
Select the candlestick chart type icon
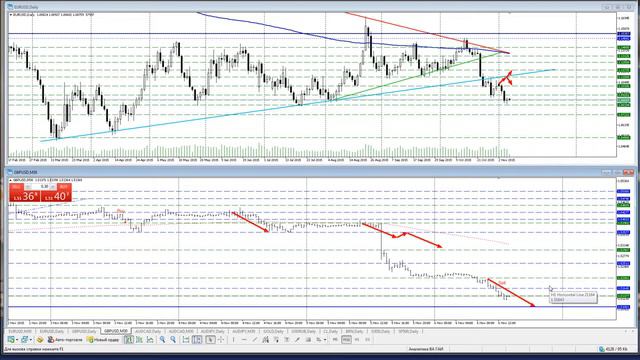tap(139, 340)
